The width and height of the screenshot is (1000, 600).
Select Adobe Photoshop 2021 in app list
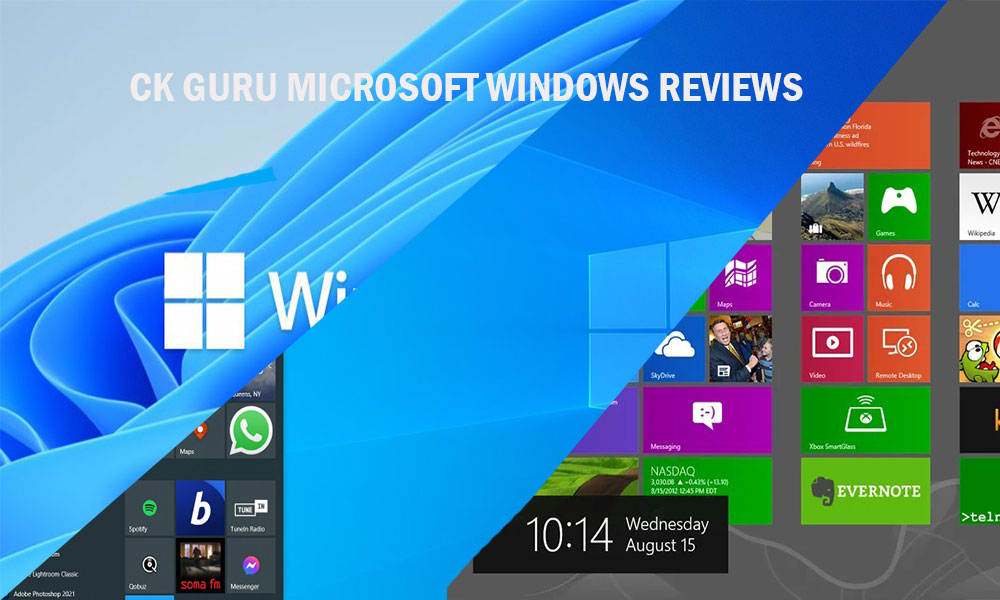coord(44,594)
